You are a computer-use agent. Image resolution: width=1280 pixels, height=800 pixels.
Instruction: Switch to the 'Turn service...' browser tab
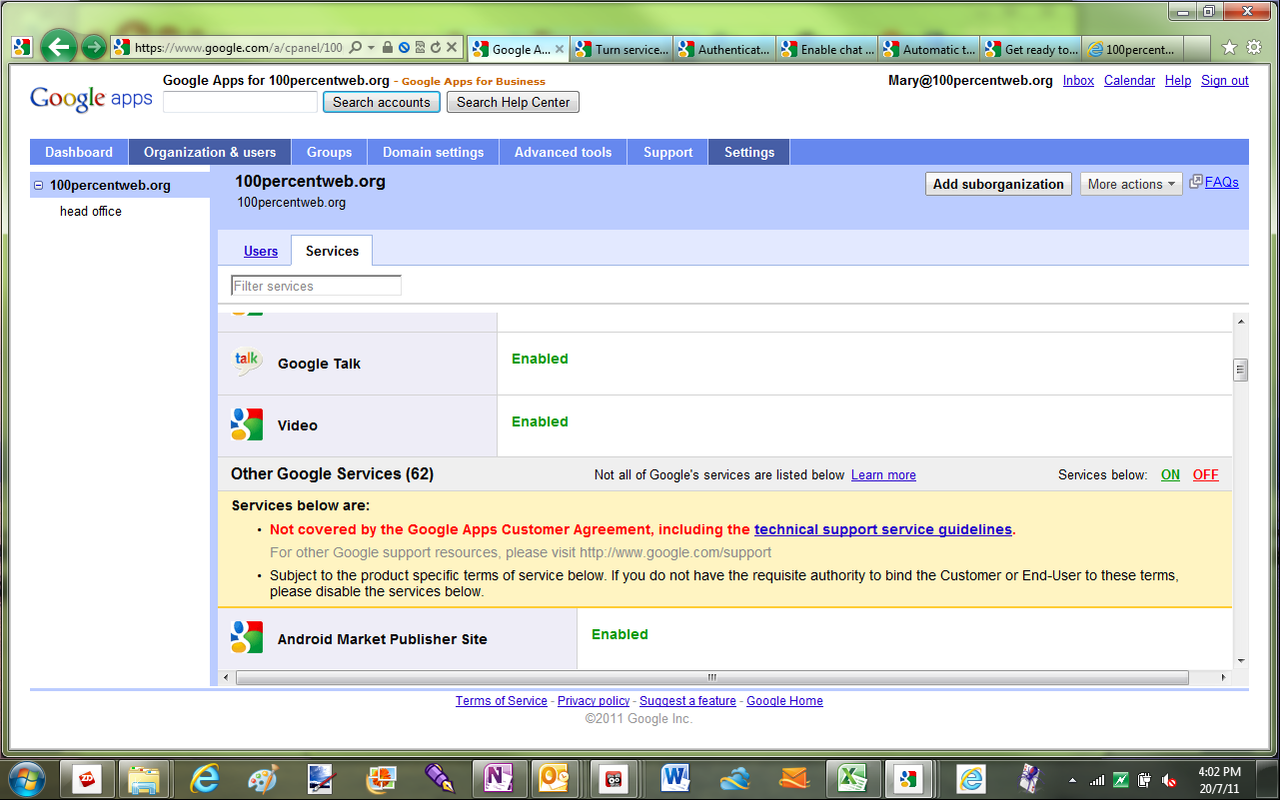[x=621, y=49]
